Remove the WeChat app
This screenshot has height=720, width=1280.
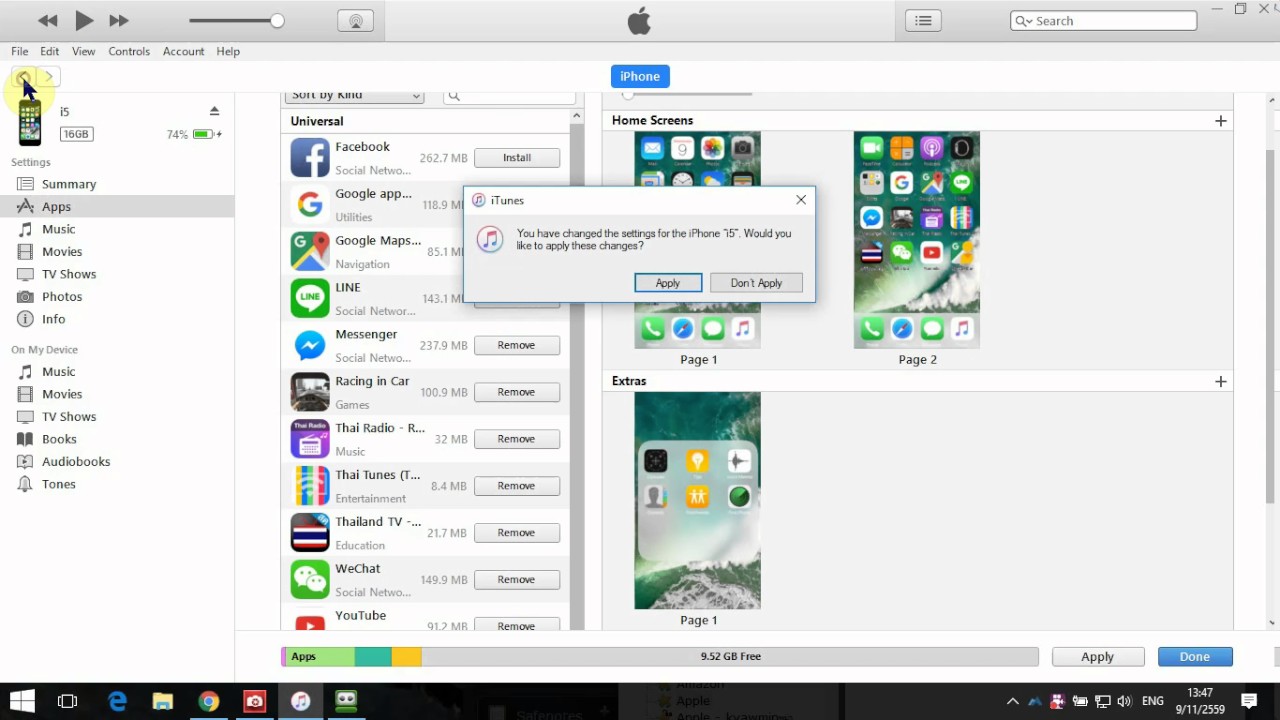[517, 580]
